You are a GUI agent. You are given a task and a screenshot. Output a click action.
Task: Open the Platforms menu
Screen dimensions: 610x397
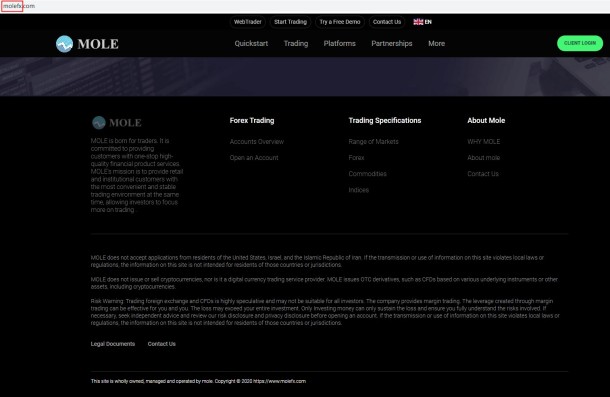[x=340, y=44]
